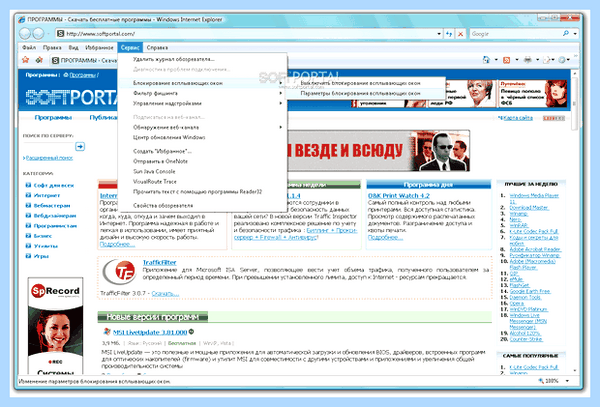Click the site search arrow button
Screen dimensions: 600x407
pyautogui.click(x=80, y=147)
